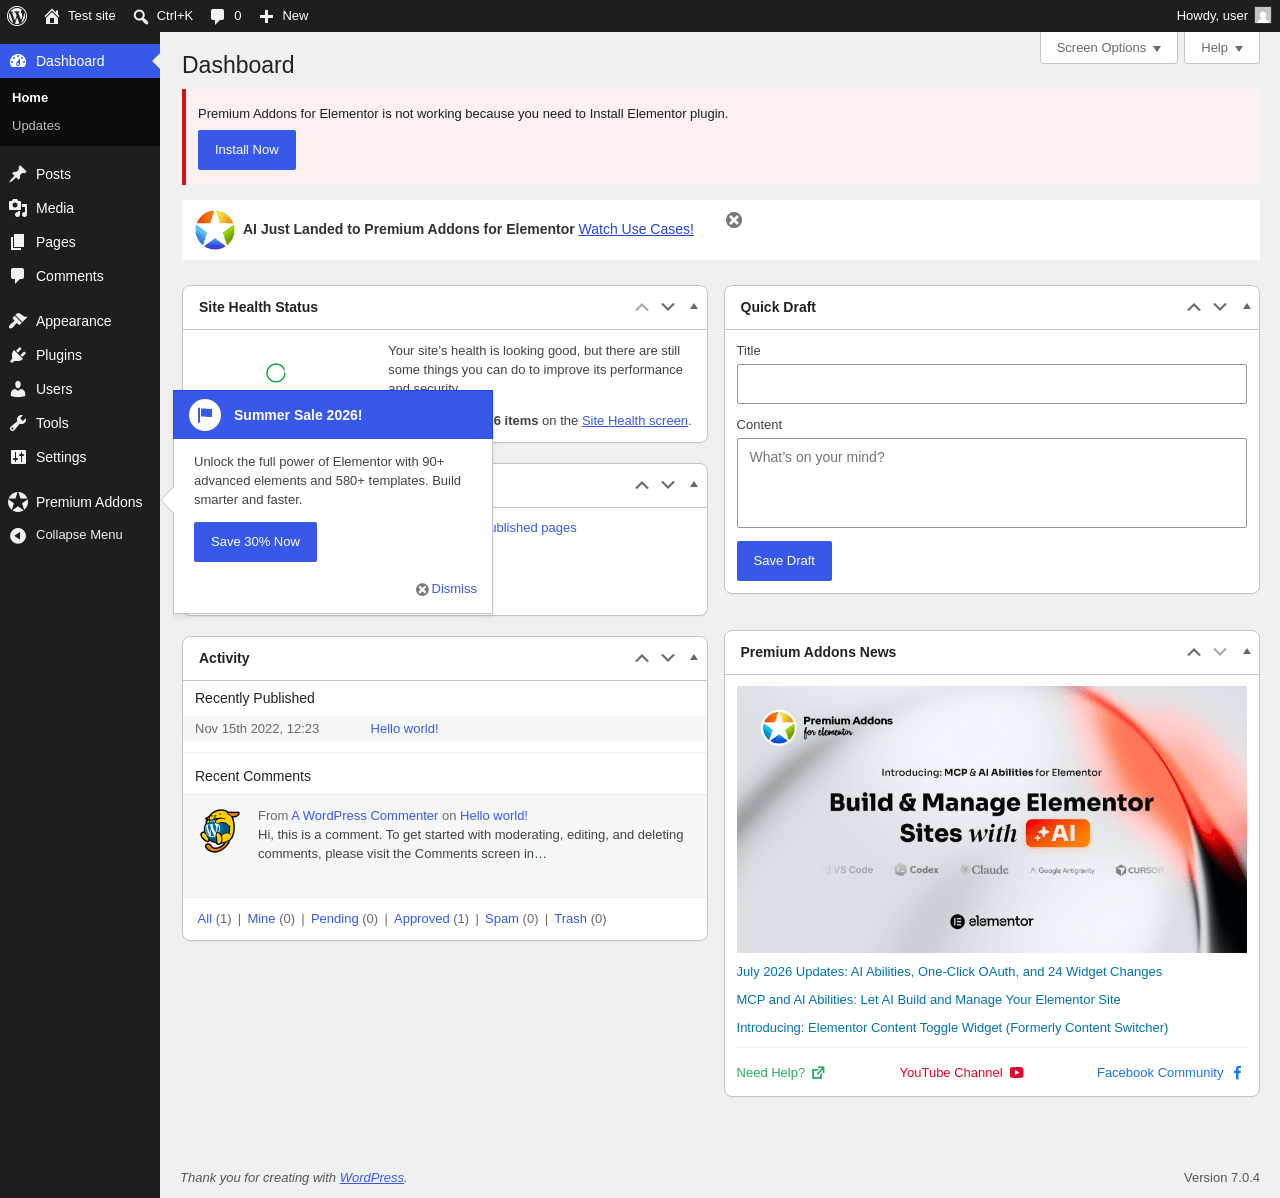This screenshot has height=1198, width=1280.
Task: Open the Hello world! recently published post
Action: click(x=404, y=729)
